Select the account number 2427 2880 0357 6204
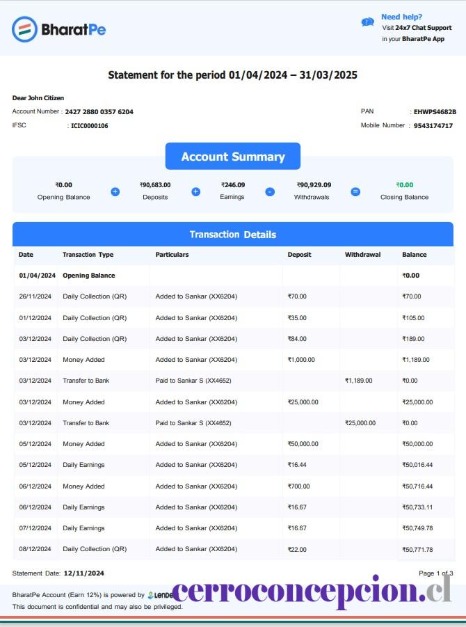 [x=99, y=112]
